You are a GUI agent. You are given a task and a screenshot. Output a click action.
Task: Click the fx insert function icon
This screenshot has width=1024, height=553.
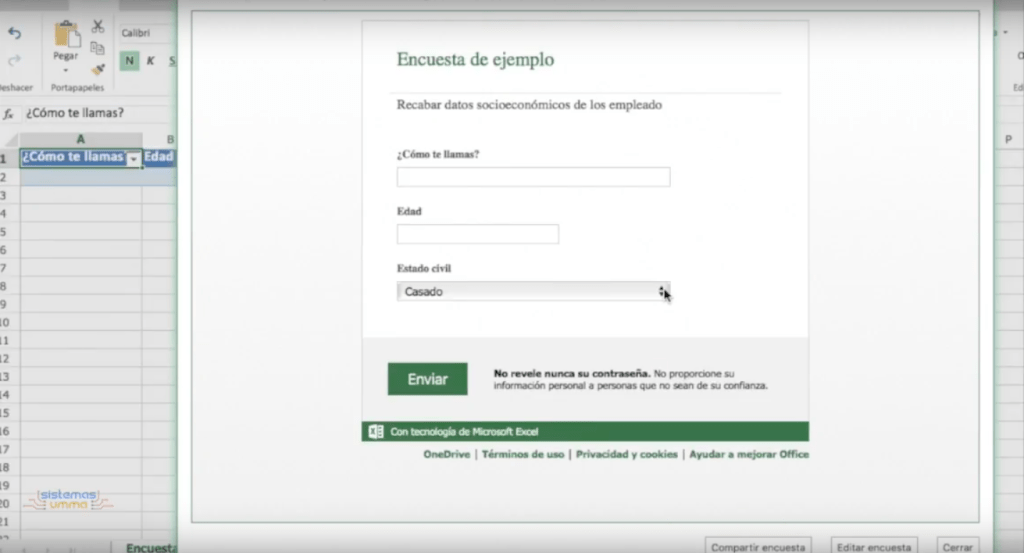9,113
